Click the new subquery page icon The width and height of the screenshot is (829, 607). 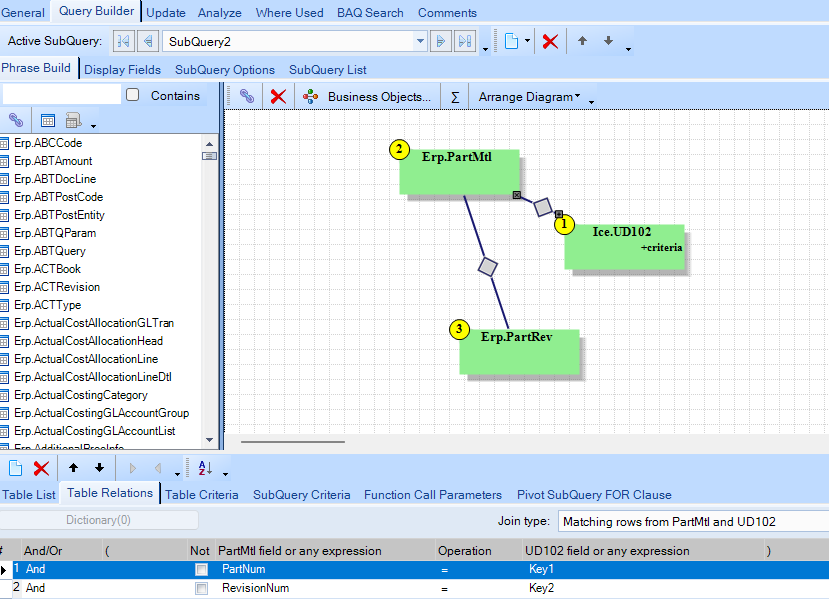pos(511,41)
